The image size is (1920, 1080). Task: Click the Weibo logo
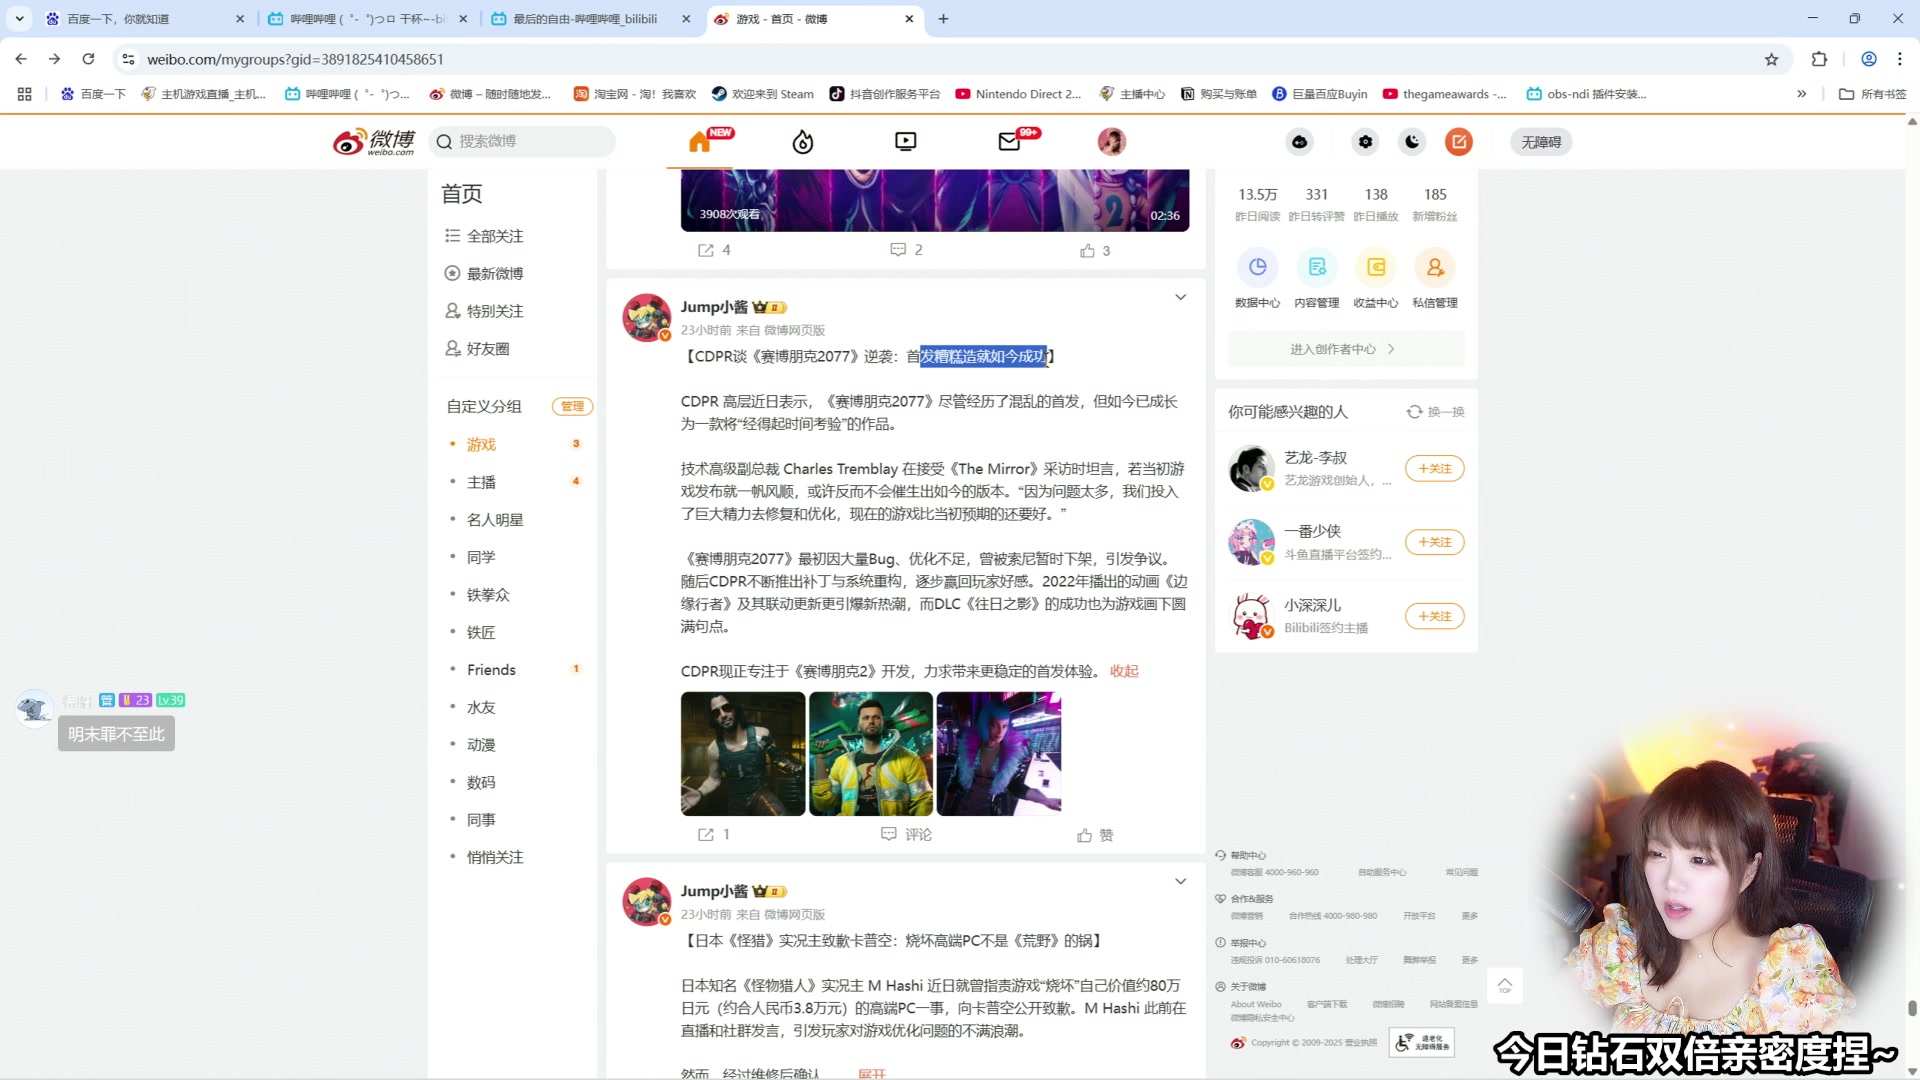coord(374,142)
